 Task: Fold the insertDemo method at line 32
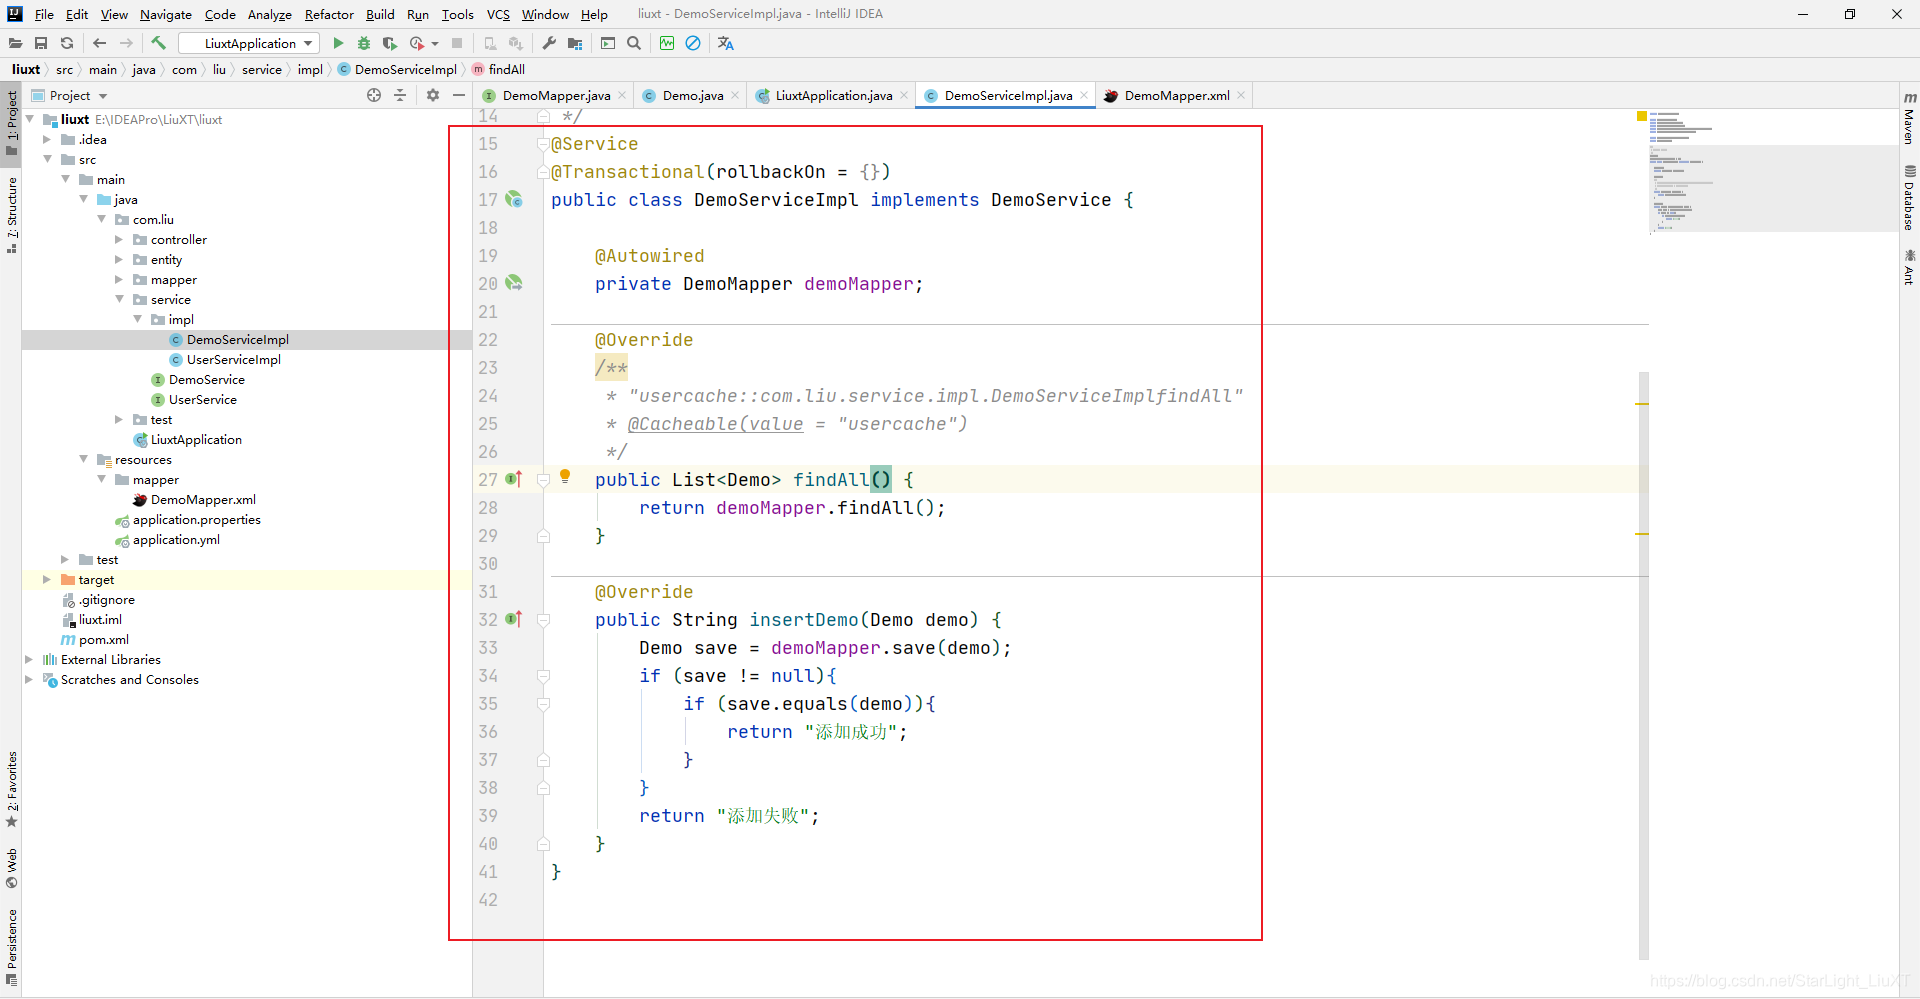click(x=544, y=620)
